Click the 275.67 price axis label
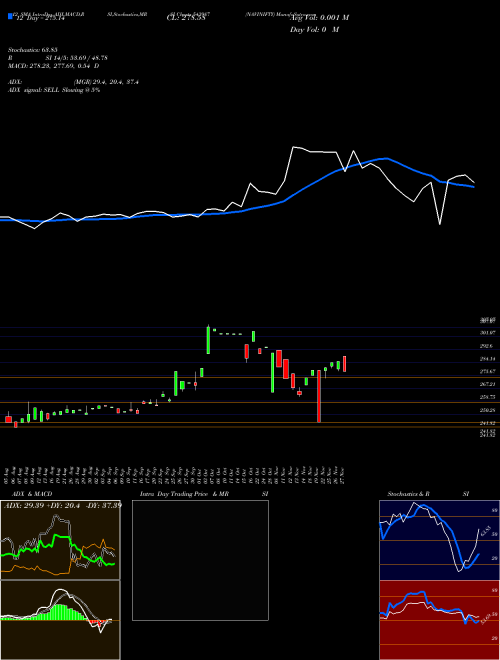500x660 pixels. point(488,371)
